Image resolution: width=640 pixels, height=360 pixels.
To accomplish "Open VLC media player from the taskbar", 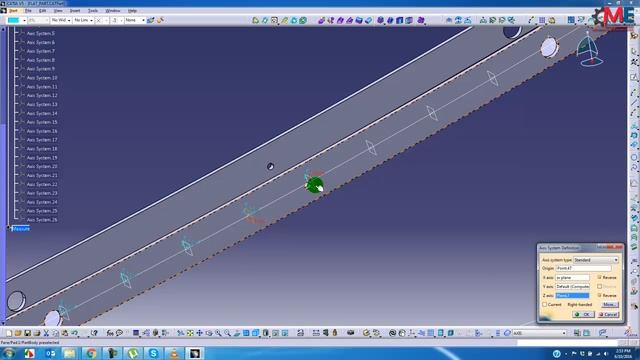I will pos(174,353).
